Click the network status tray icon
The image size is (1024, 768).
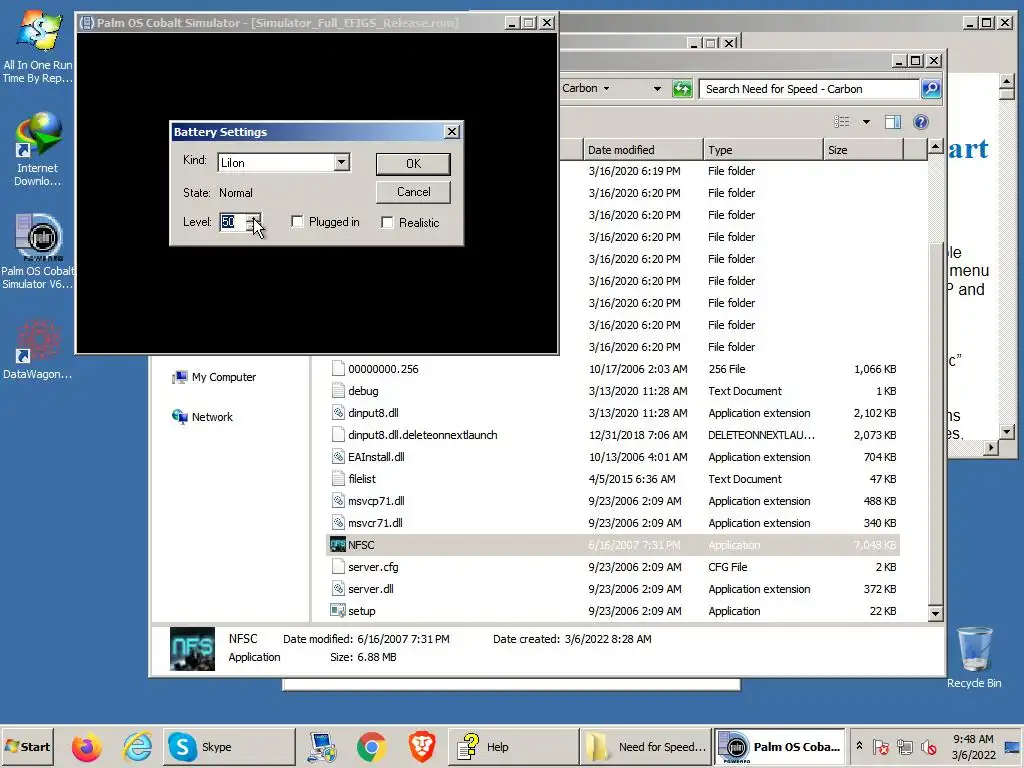click(x=904, y=746)
